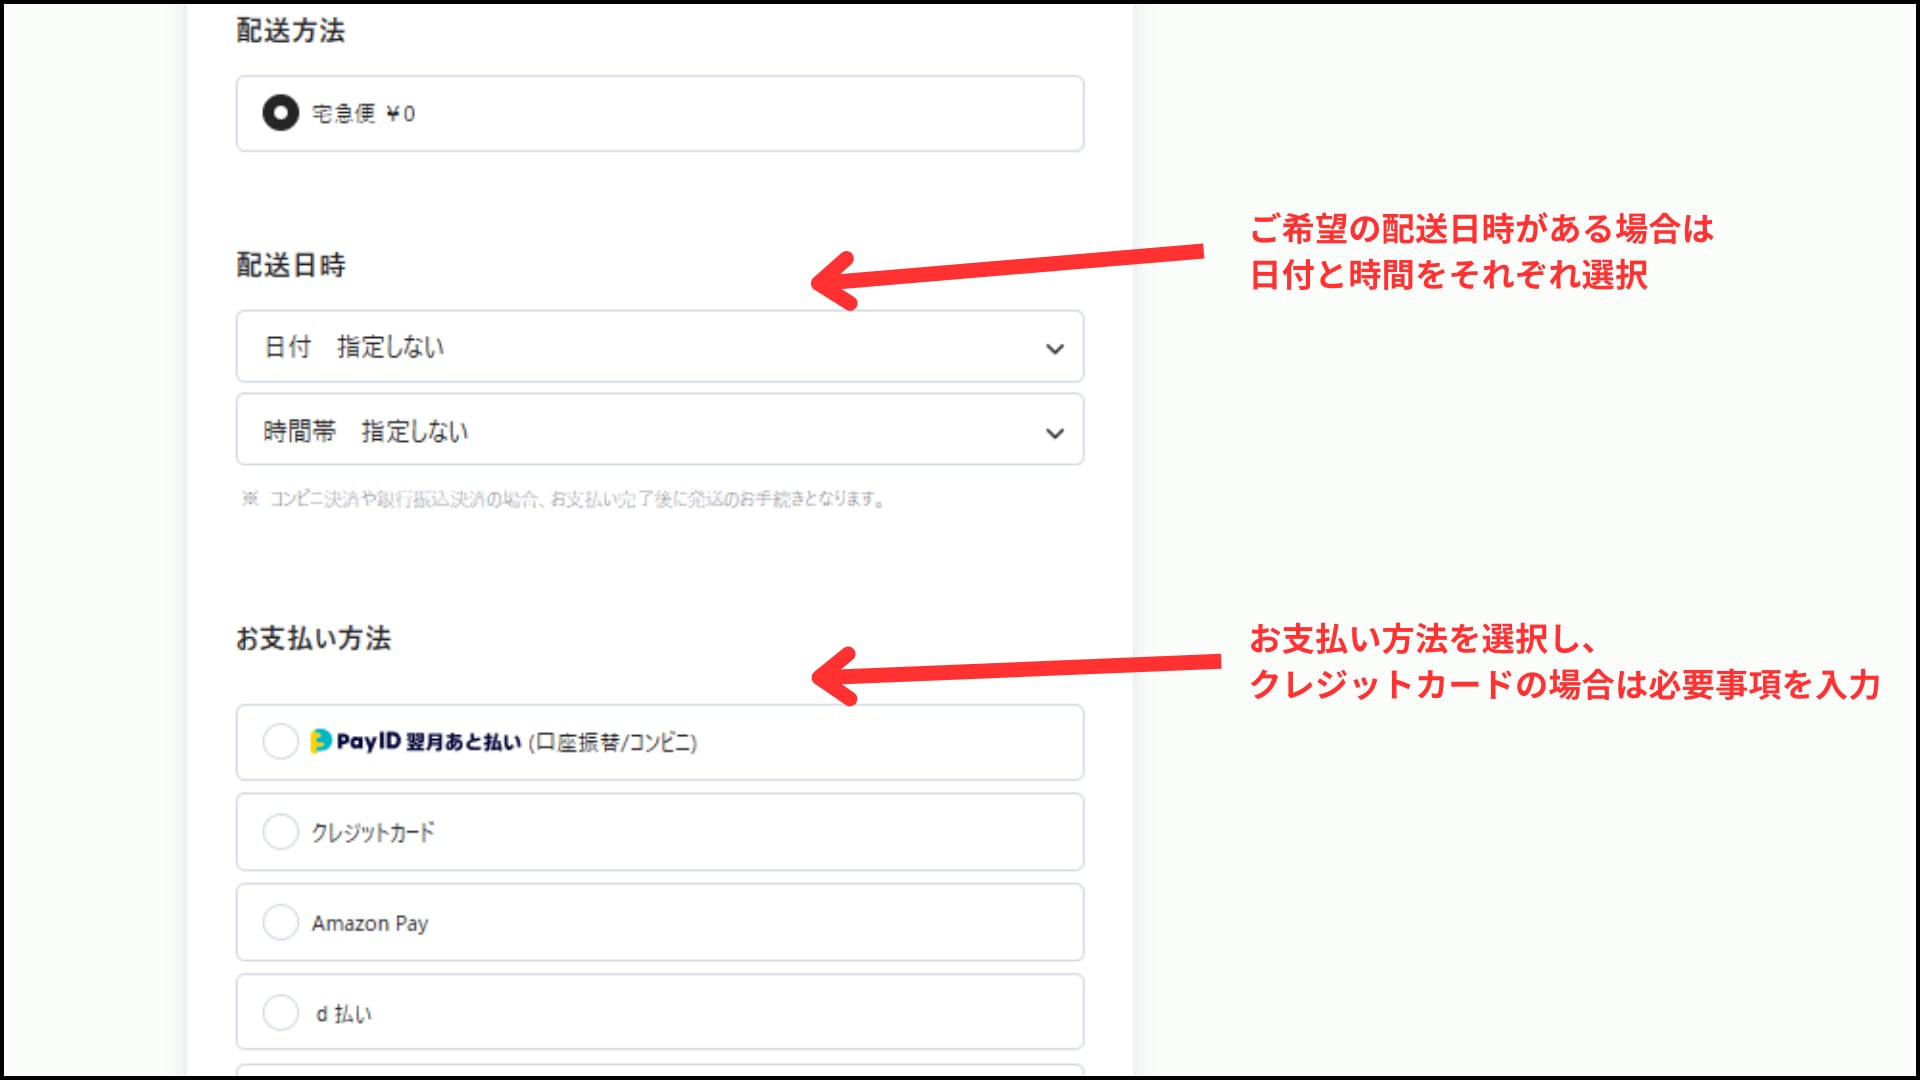
Task: Click the chevron on the 日付 dropdown
Action: tap(1054, 349)
